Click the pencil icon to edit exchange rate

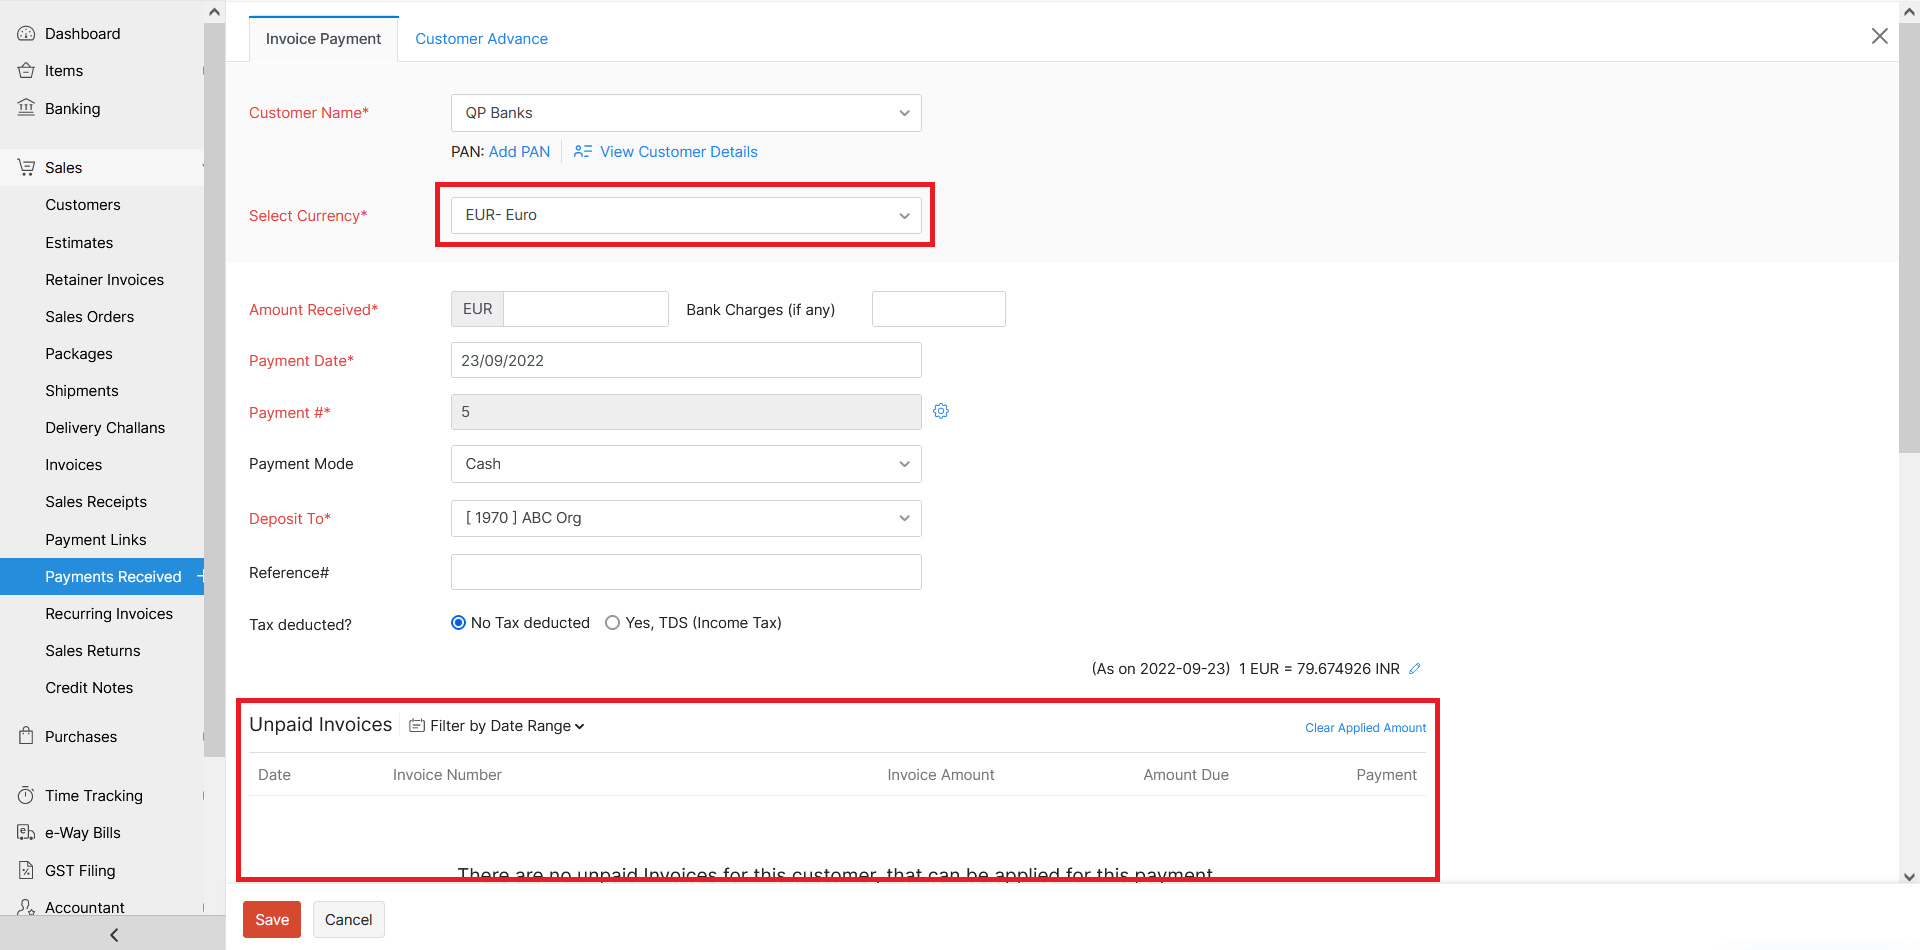(x=1415, y=668)
